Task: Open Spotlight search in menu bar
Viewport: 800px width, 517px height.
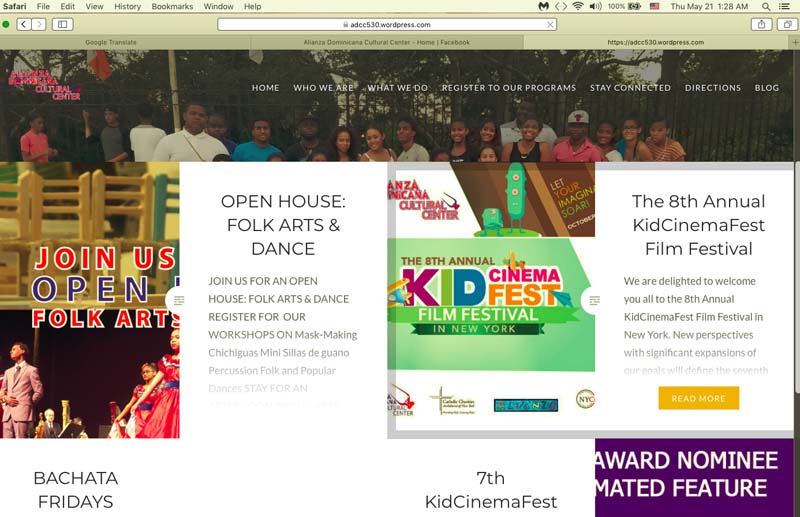Action: coord(766,6)
